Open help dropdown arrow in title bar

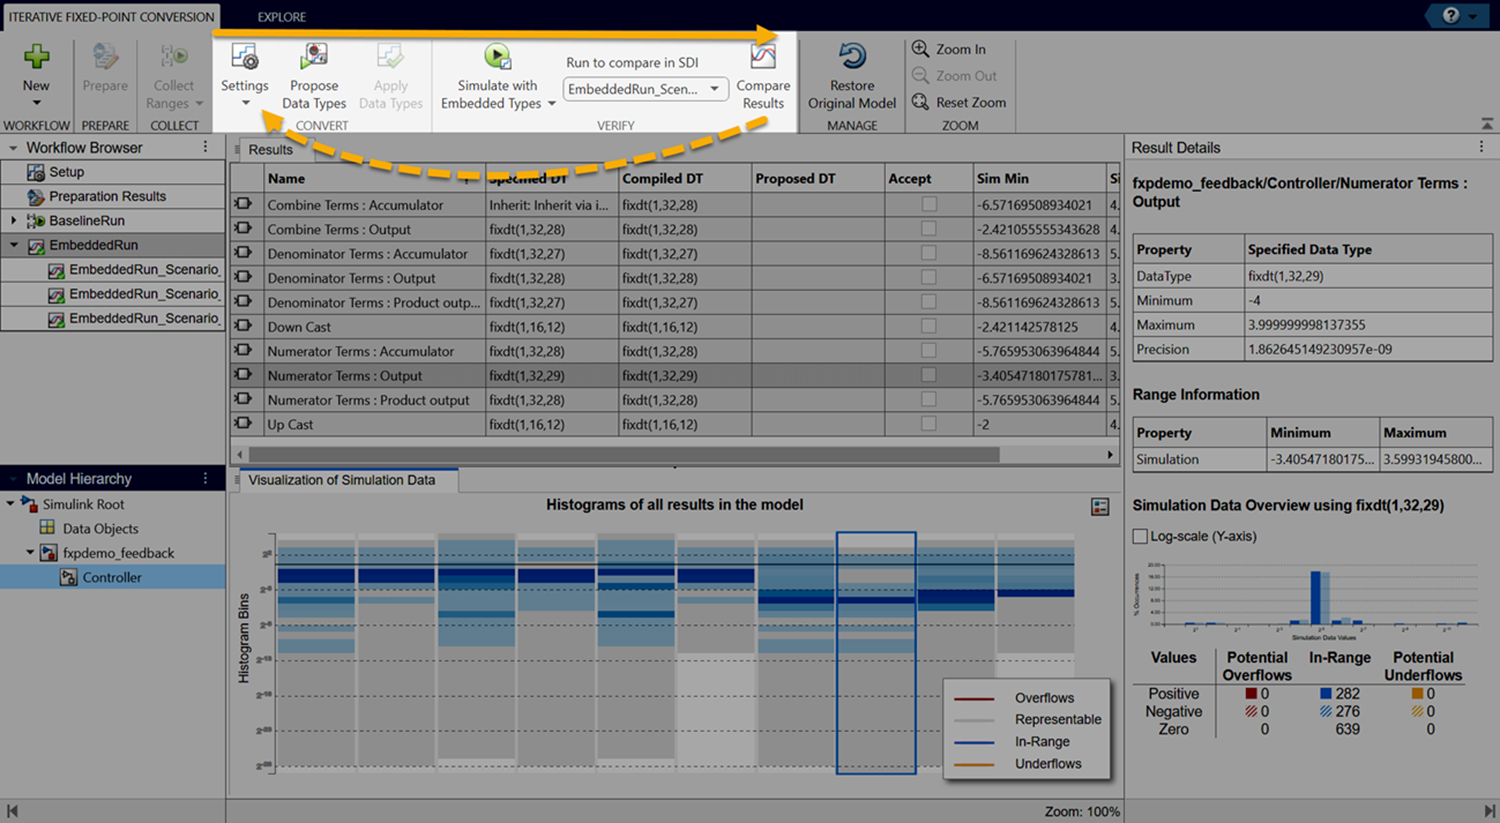click(1473, 16)
